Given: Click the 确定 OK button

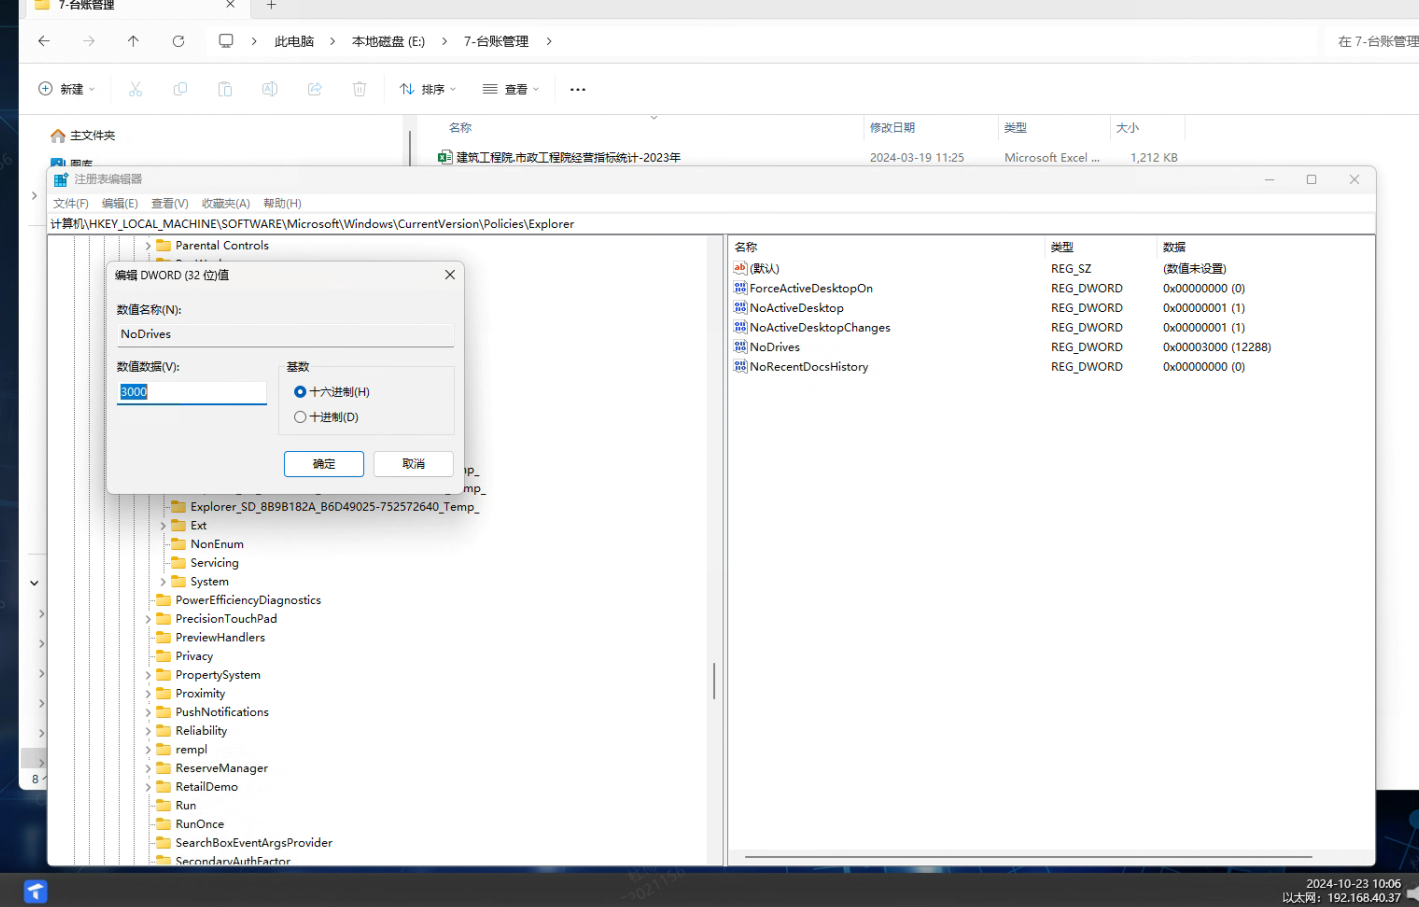Looking at the screenshot, I should point(323,464).
